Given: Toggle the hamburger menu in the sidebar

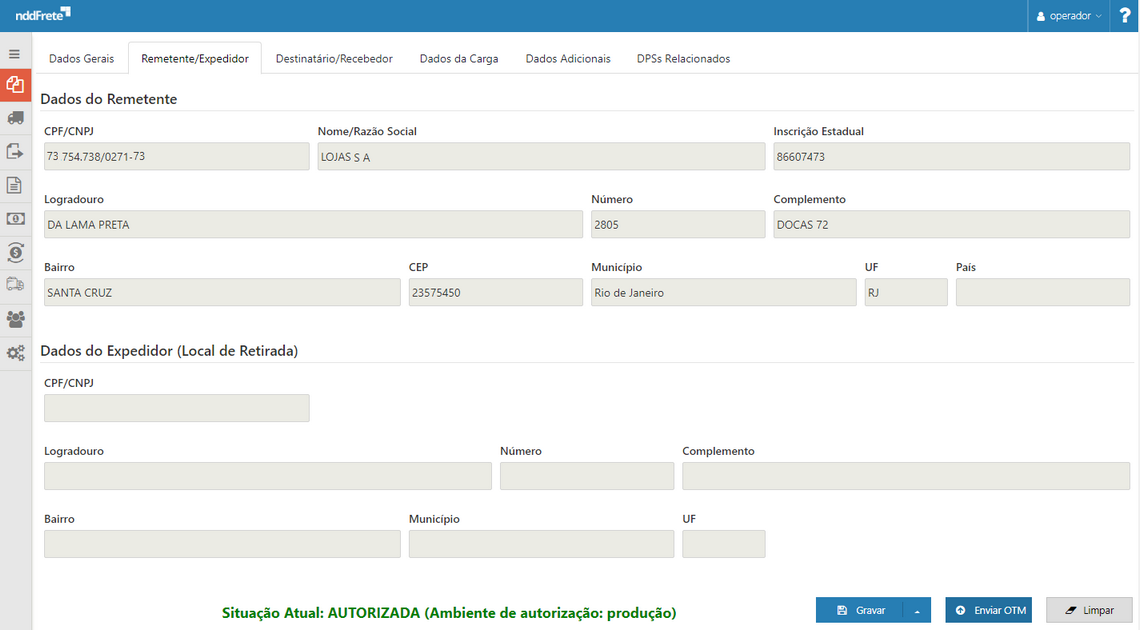Looking at the screenshot, I should coord(15,54).
